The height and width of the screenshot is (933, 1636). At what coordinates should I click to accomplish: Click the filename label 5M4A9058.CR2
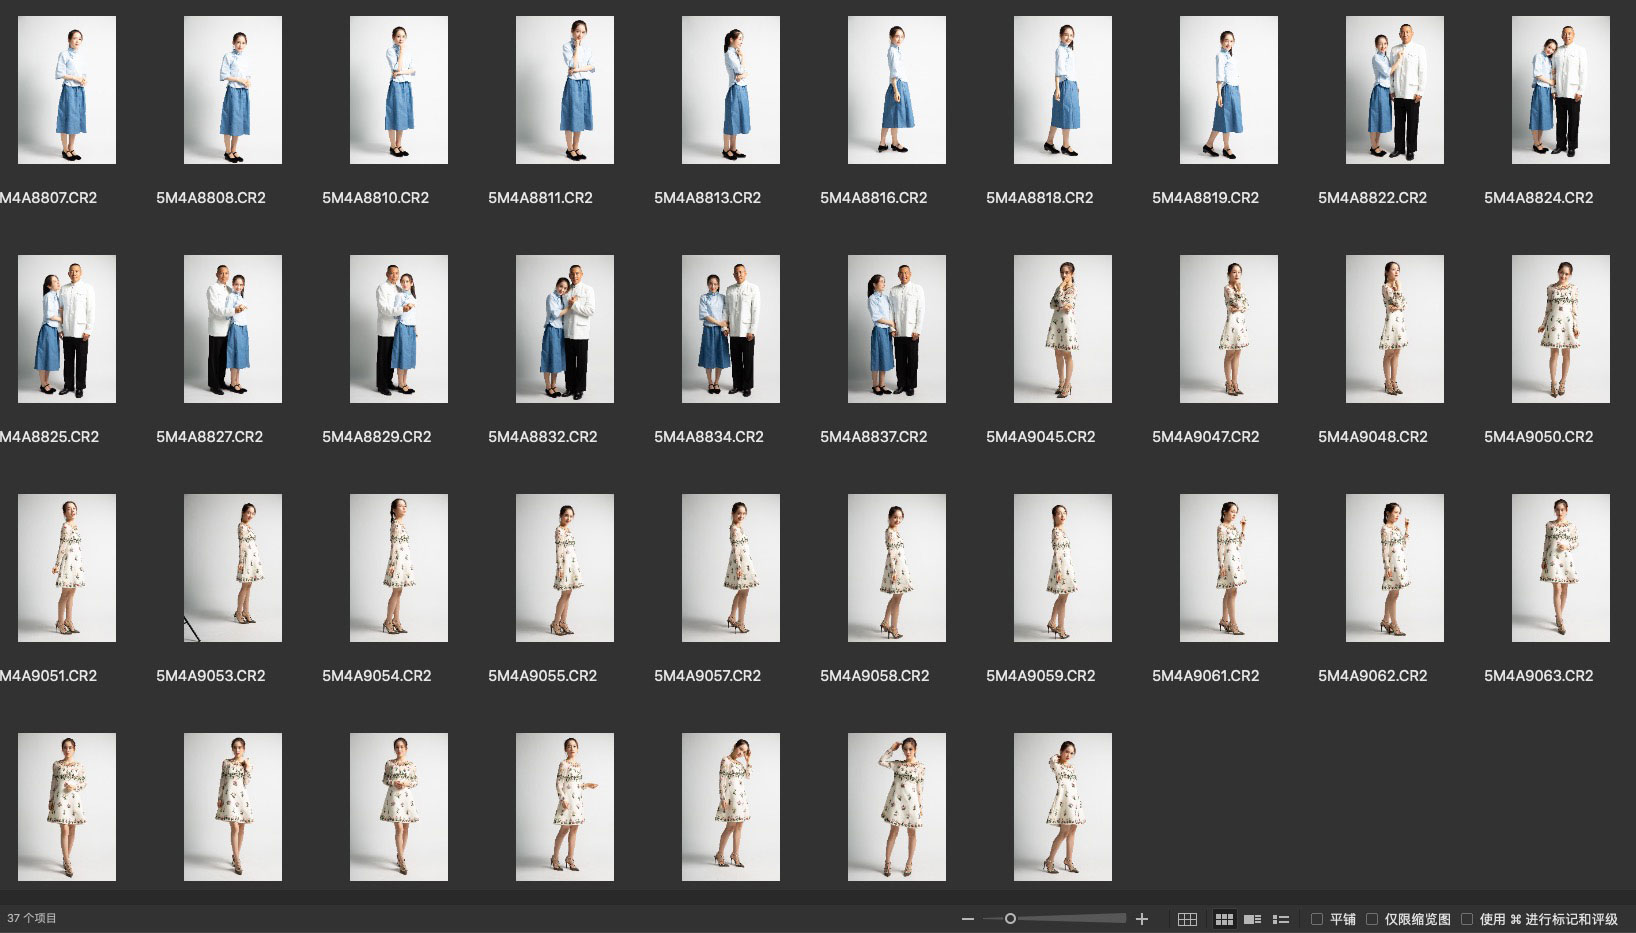click(x=874, y=676)
